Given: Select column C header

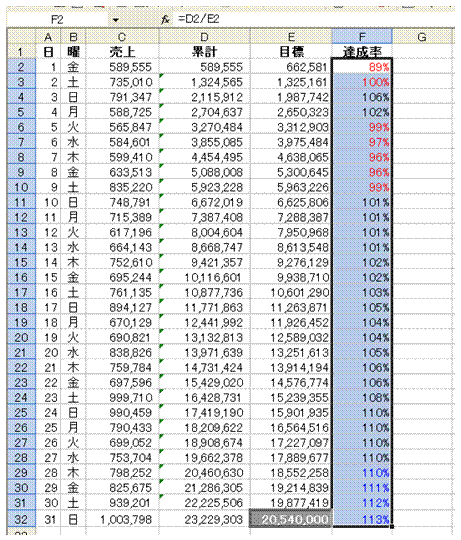Looking at the screenshot, I should [122, 37].
